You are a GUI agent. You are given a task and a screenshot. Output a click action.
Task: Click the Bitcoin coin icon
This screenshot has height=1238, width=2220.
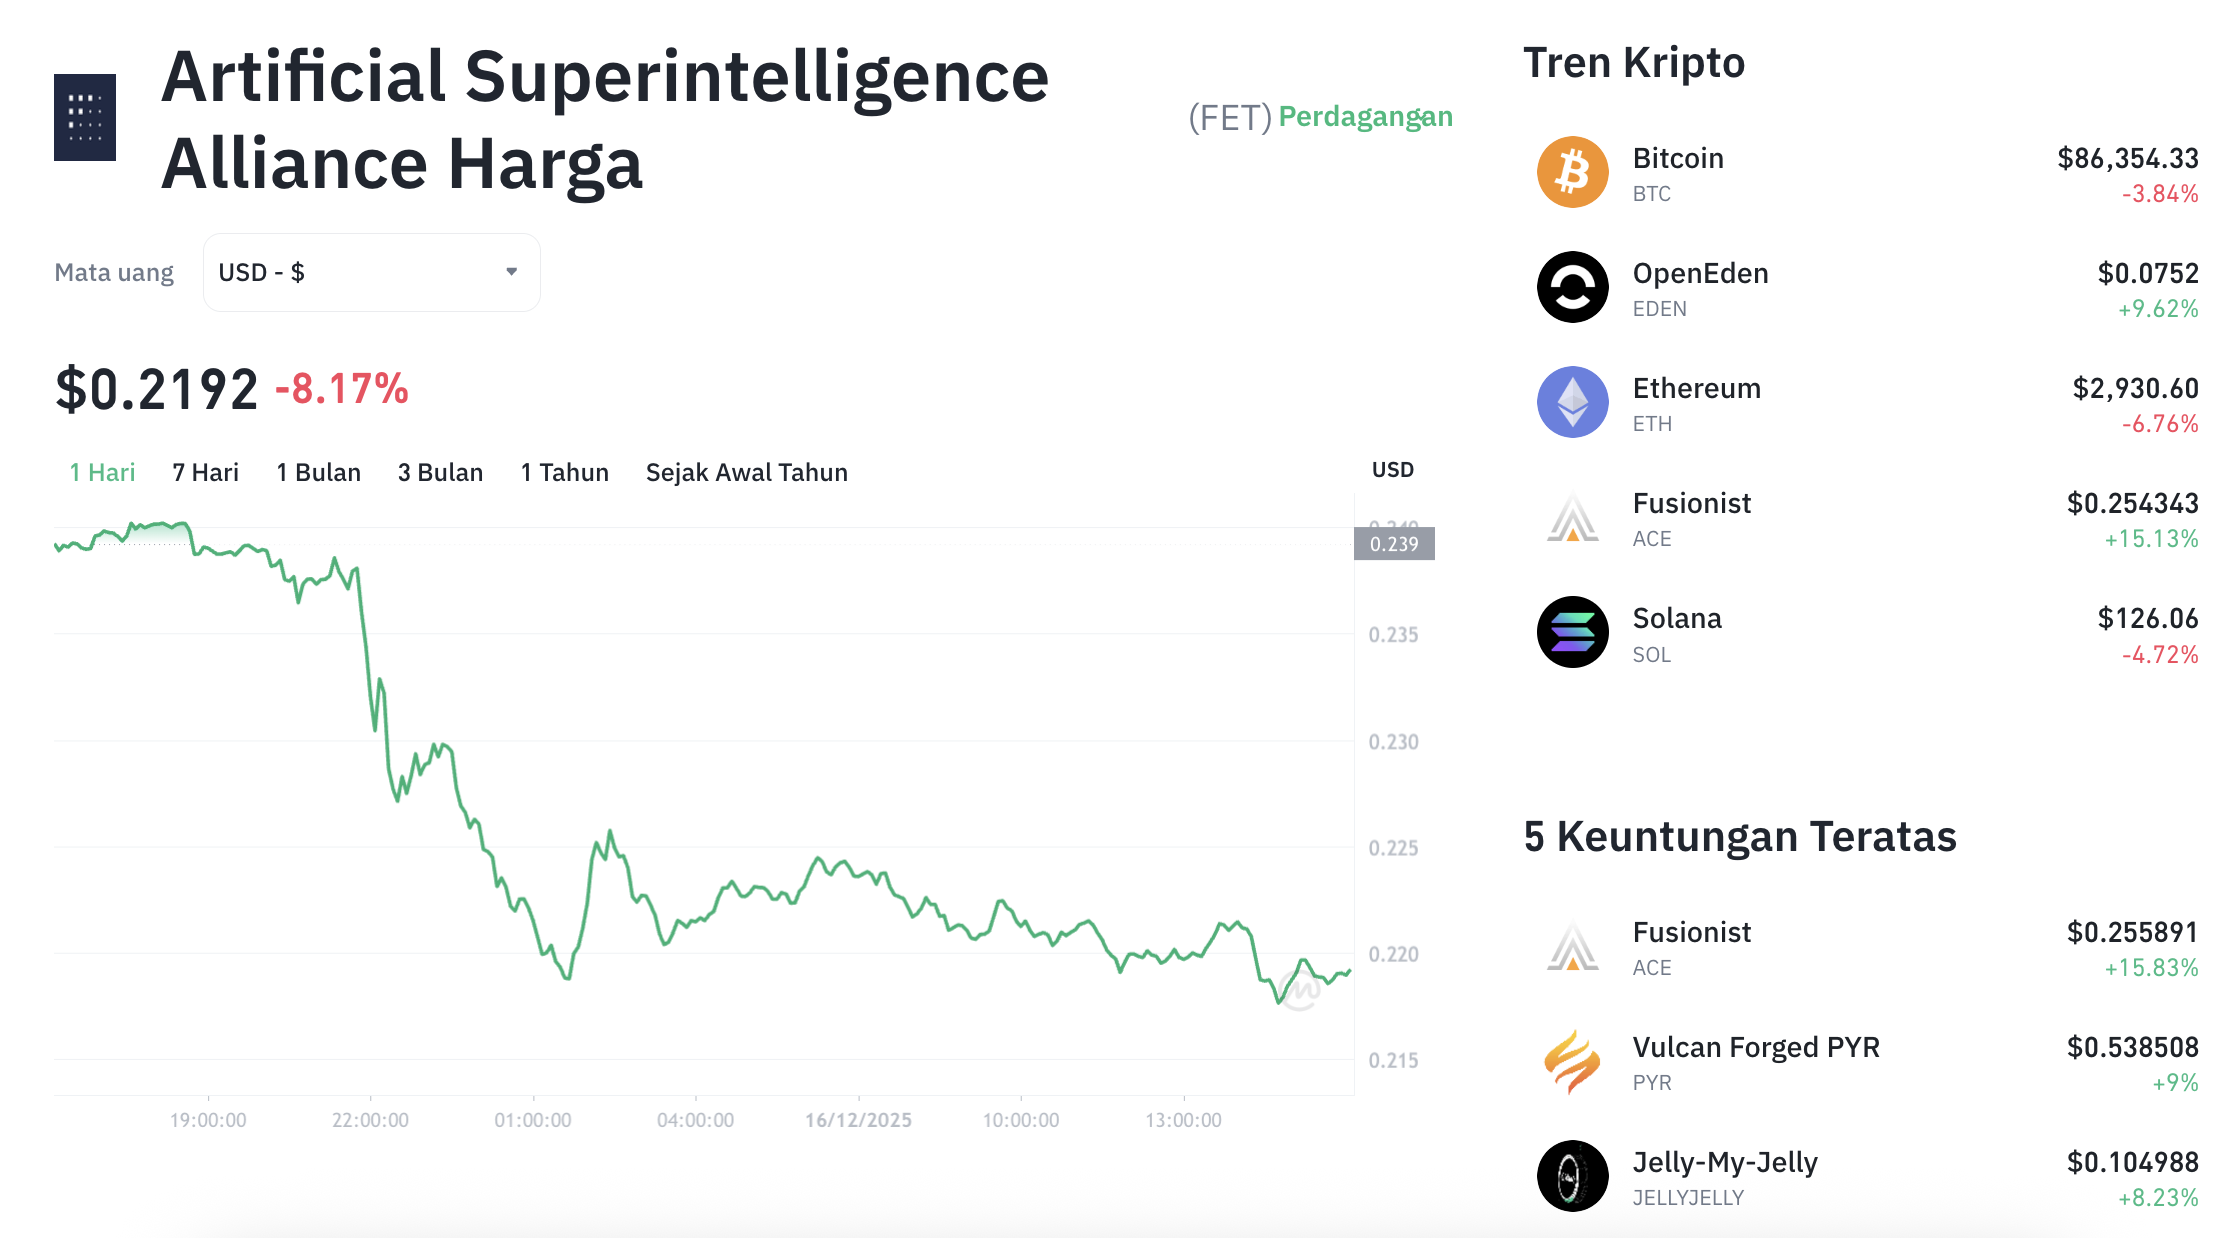pos(1572,172)
